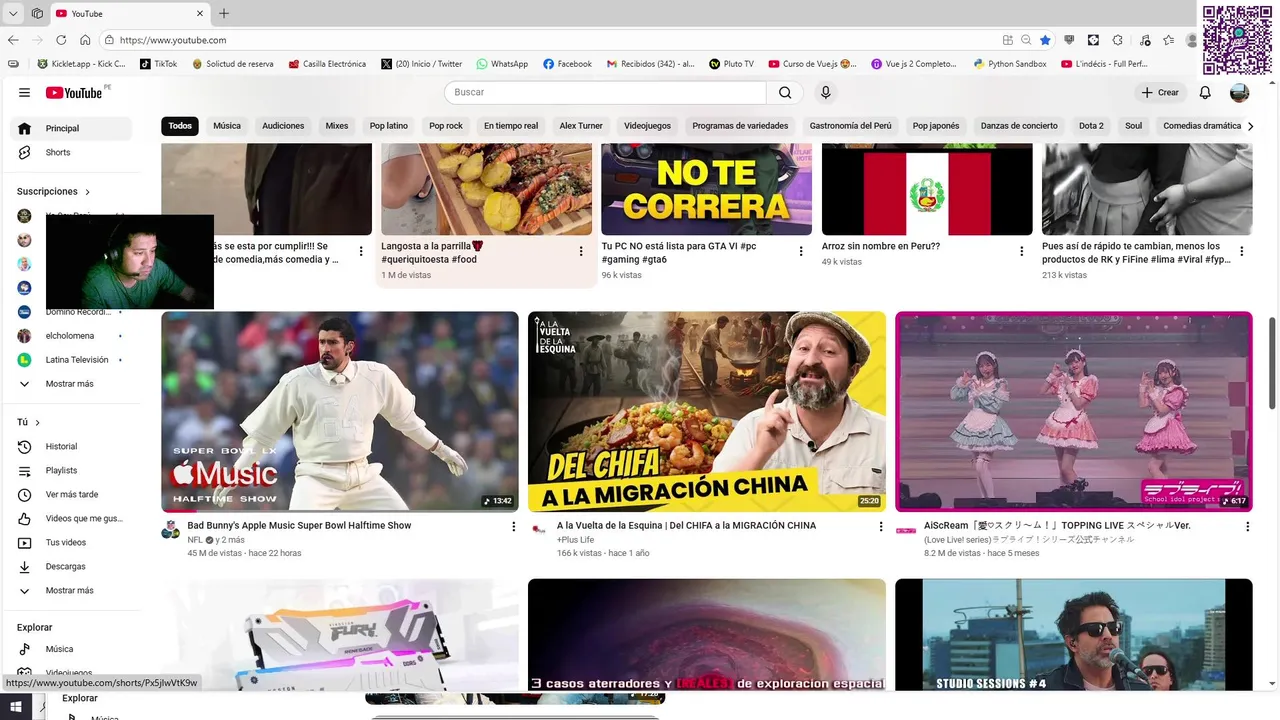Viewport: 1280px width, 720px height.
Task: Toggle the favorite star in address bar
Action: point(1045,40)
